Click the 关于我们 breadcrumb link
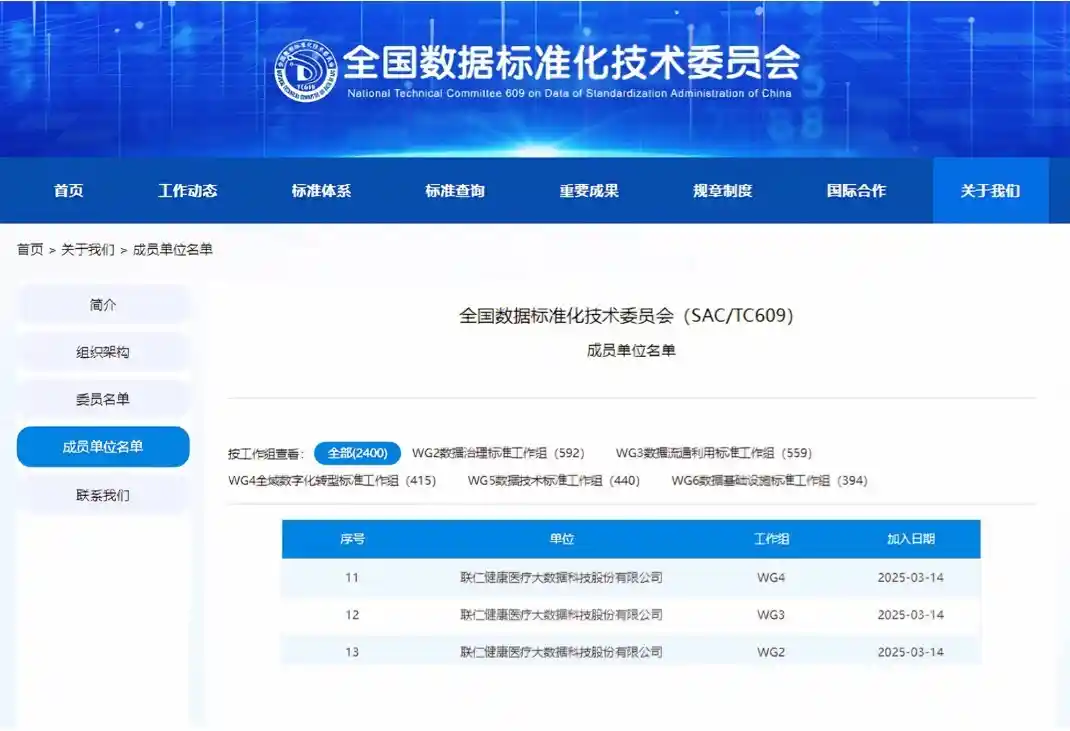The width and height of the screenshot is (1070, 731). [x=88, y=249]
